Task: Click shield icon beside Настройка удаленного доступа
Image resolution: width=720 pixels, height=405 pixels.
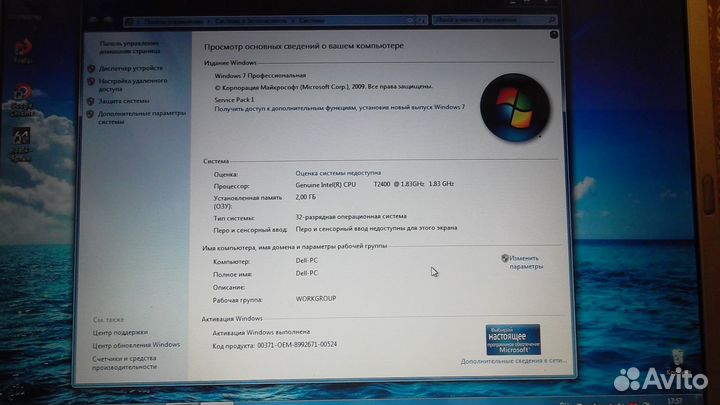Action: coord(91,81)
